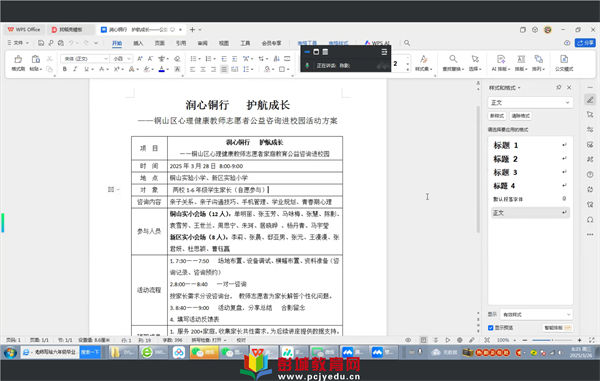Select center text alignment icon
This screenshot has height=381, width=600.
[203, 69]
